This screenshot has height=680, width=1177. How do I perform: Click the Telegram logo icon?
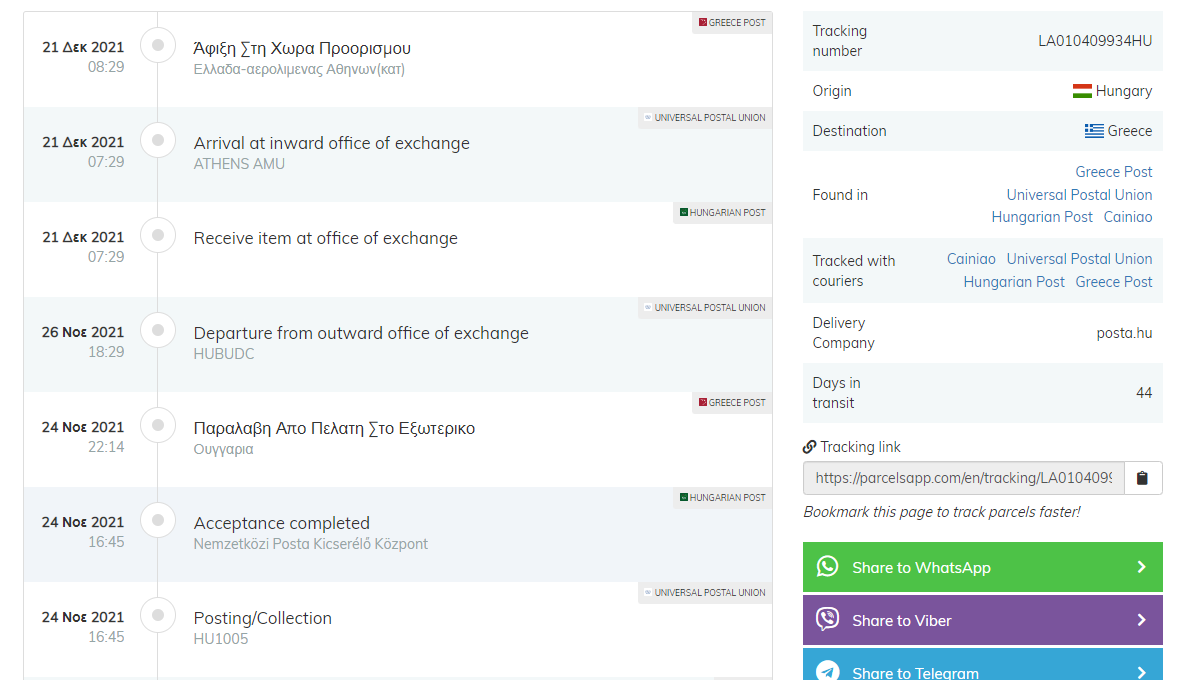point(827,670)
